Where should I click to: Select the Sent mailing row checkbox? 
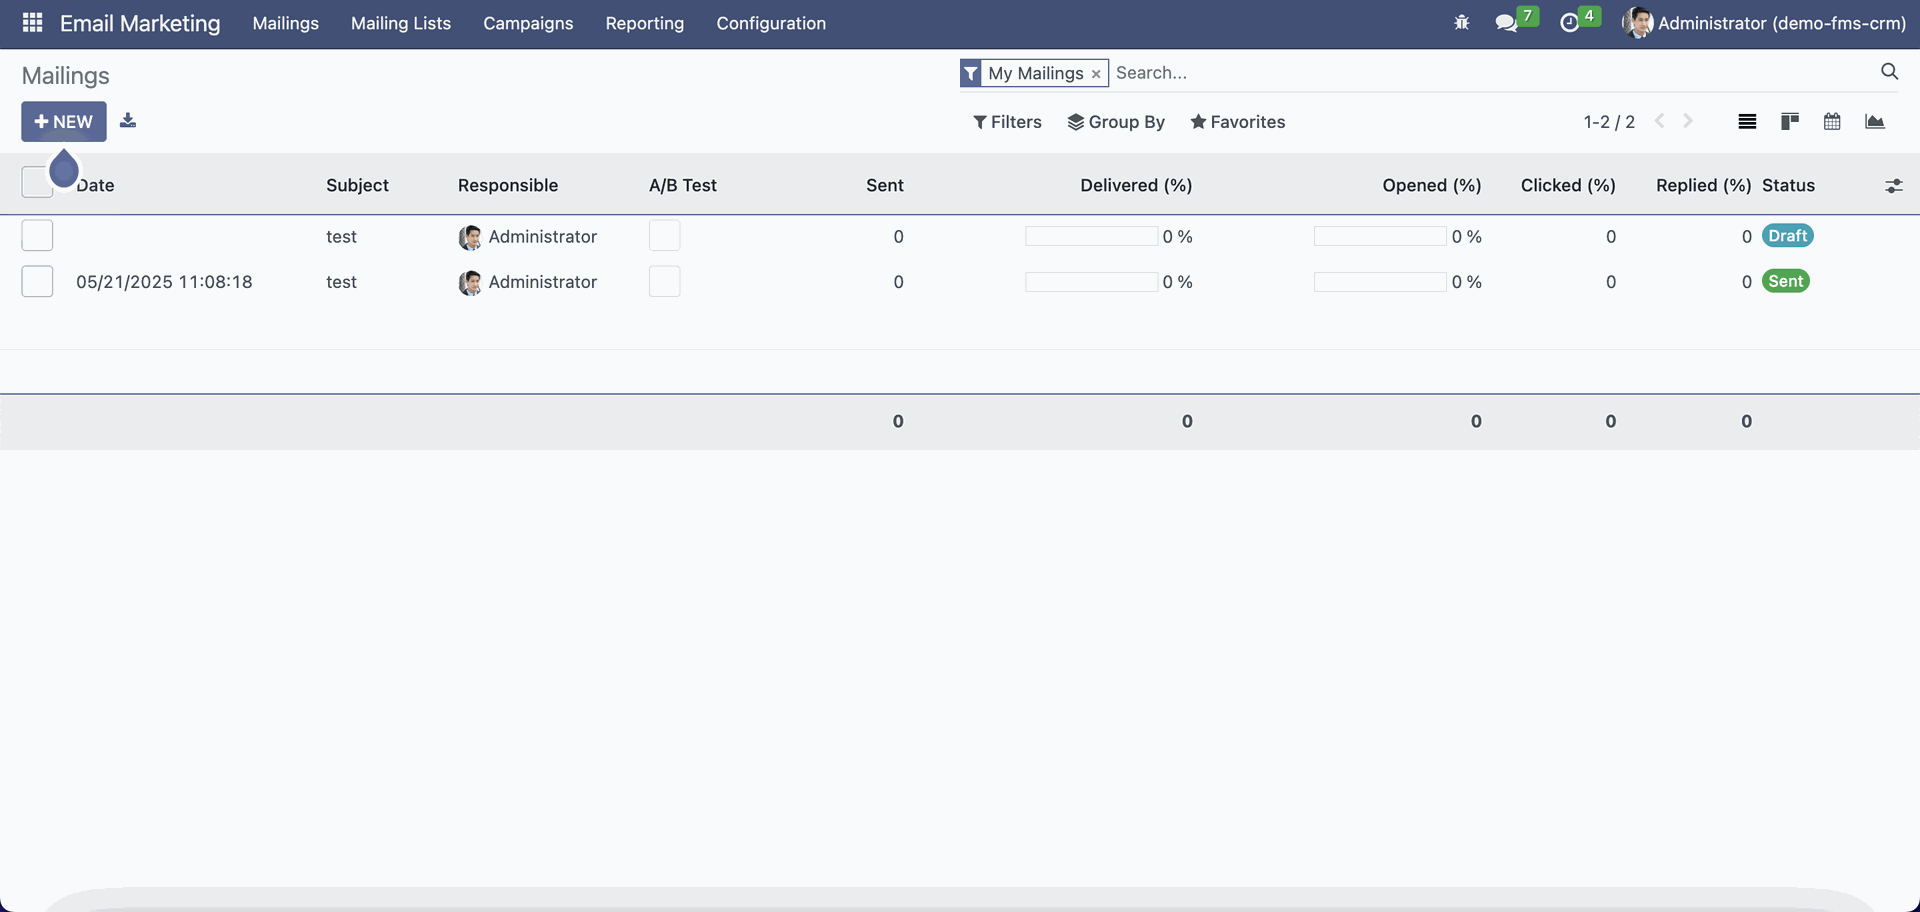[37, 282]
